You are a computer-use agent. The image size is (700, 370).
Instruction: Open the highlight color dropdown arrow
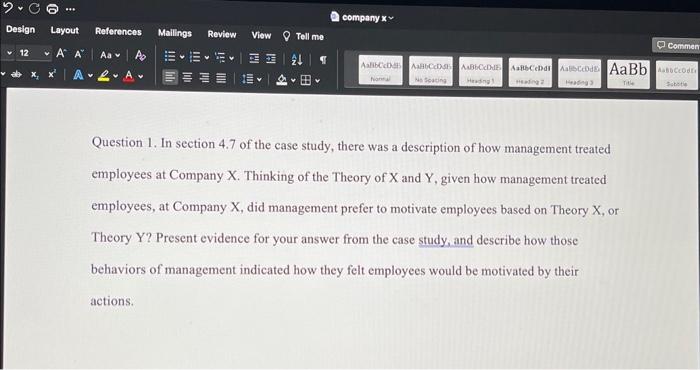[x=115, y=76]
